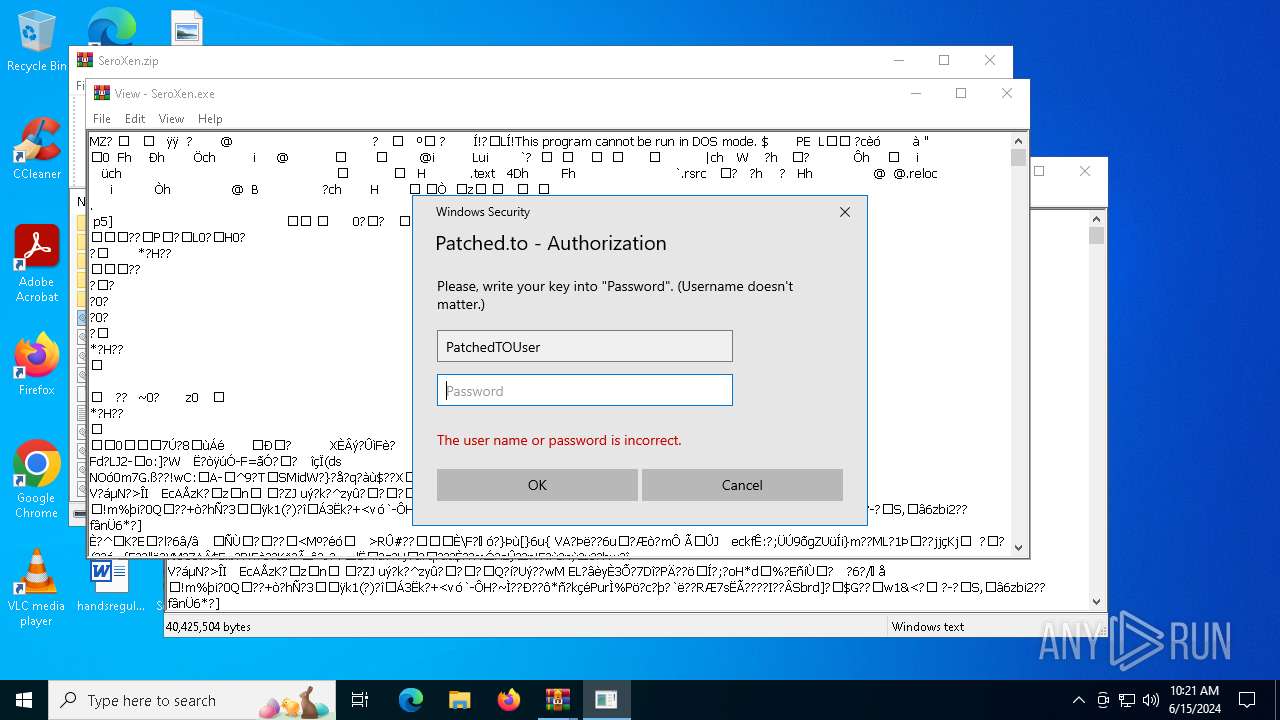Viewport: 1280px width, 720px height.
Task: Open Task View on the taskbar
Action: pos(360,700)
